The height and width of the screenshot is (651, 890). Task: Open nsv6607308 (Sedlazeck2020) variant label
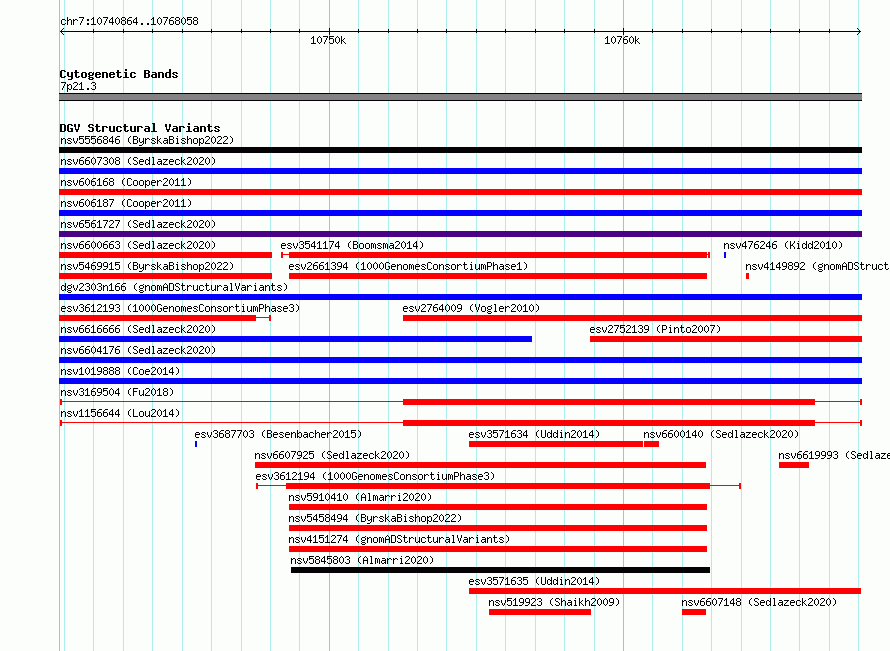point(138,161)
